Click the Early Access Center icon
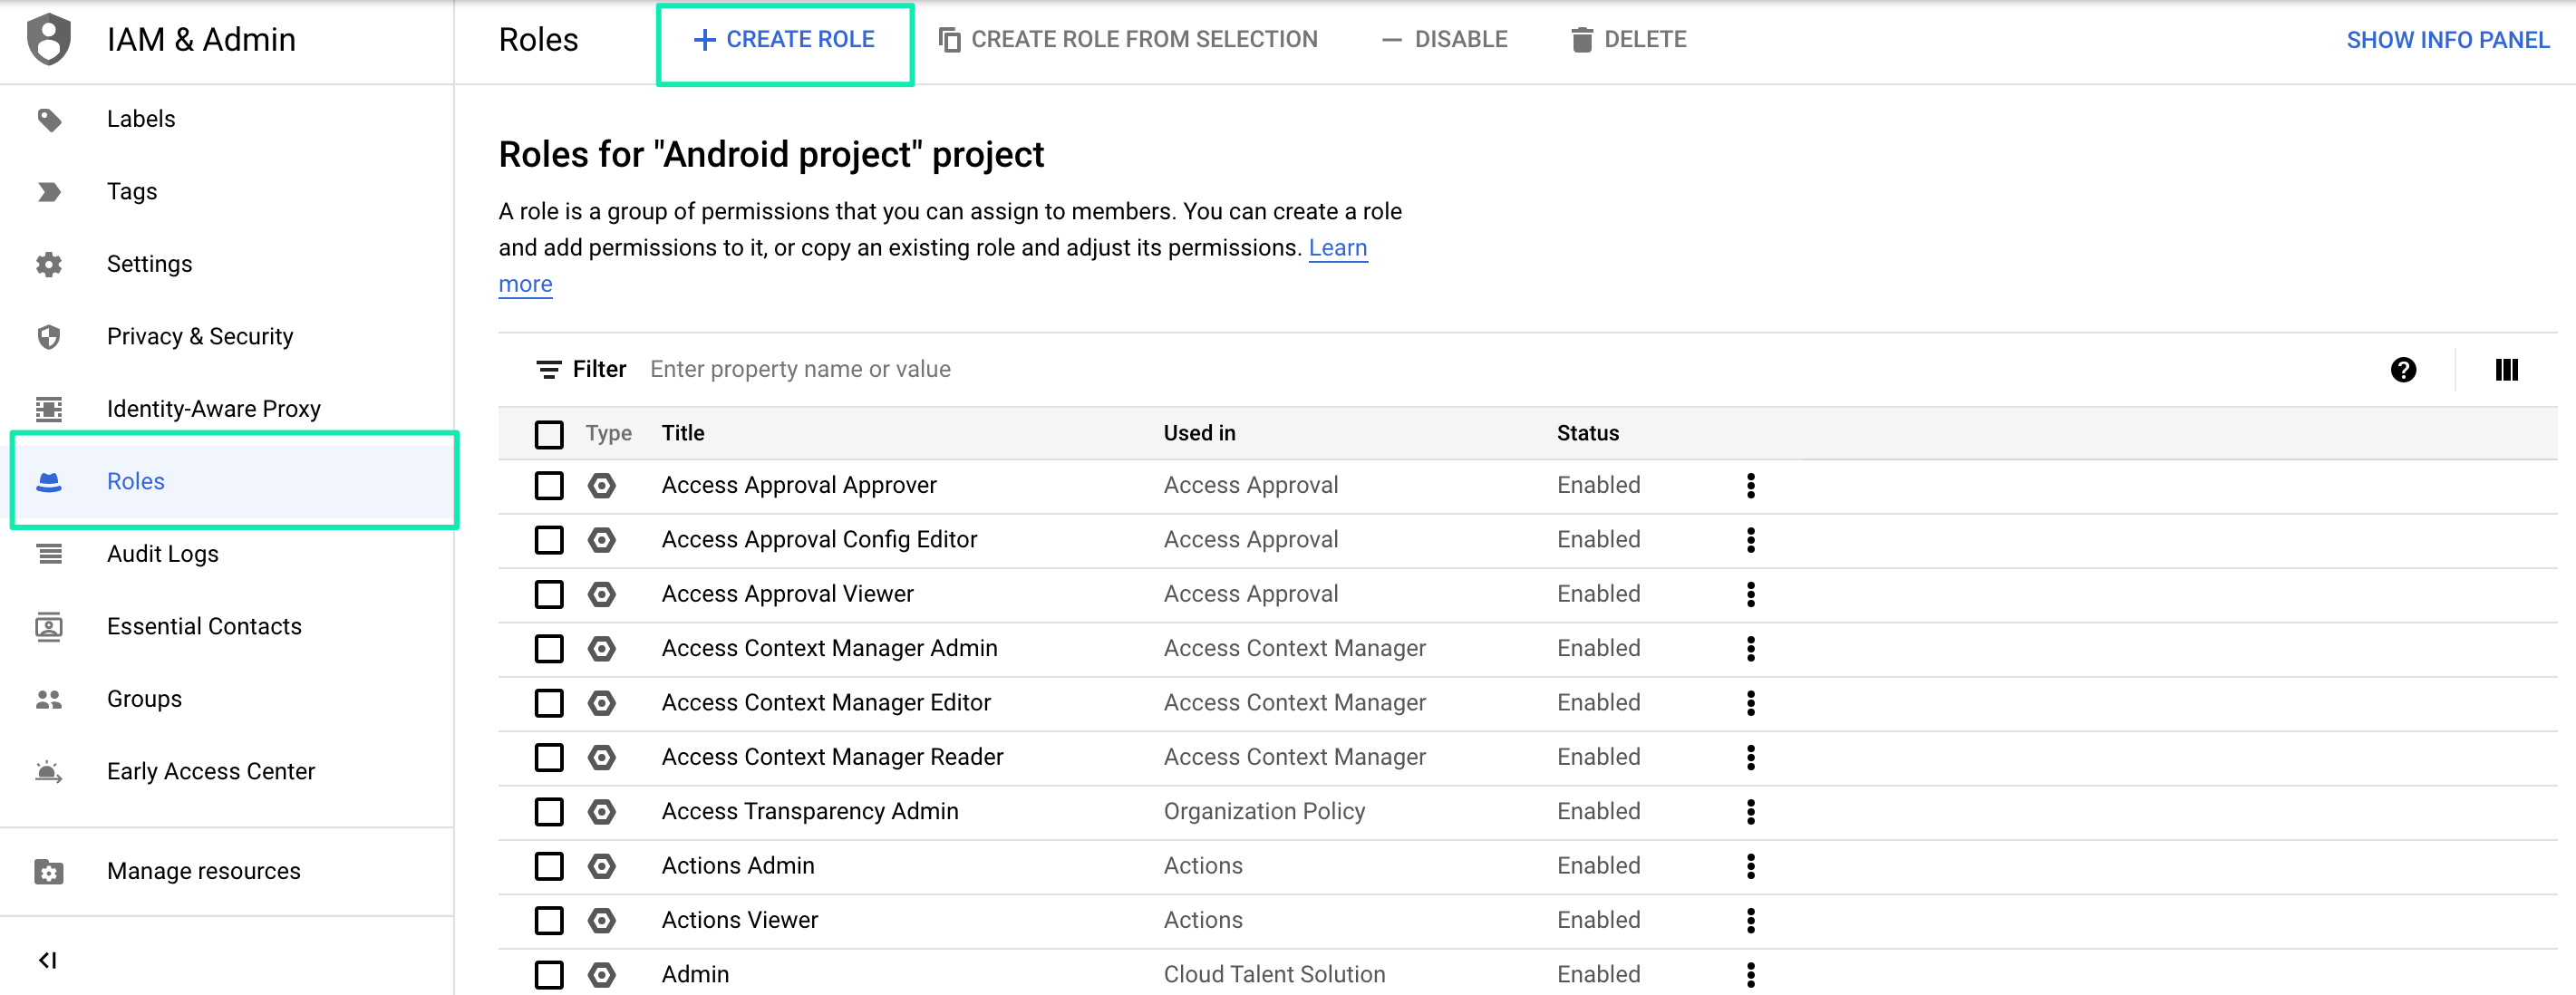2576x995 pixels. pos(49,772)
